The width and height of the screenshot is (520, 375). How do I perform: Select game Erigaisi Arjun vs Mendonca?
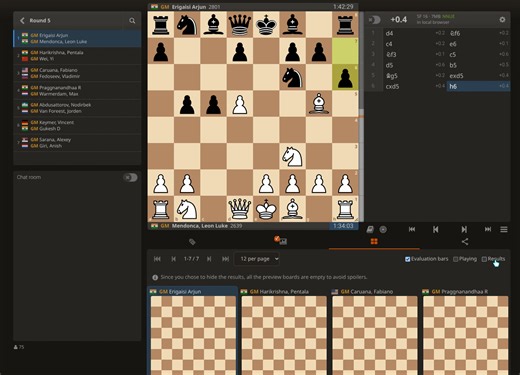click(x=77, y=38)
